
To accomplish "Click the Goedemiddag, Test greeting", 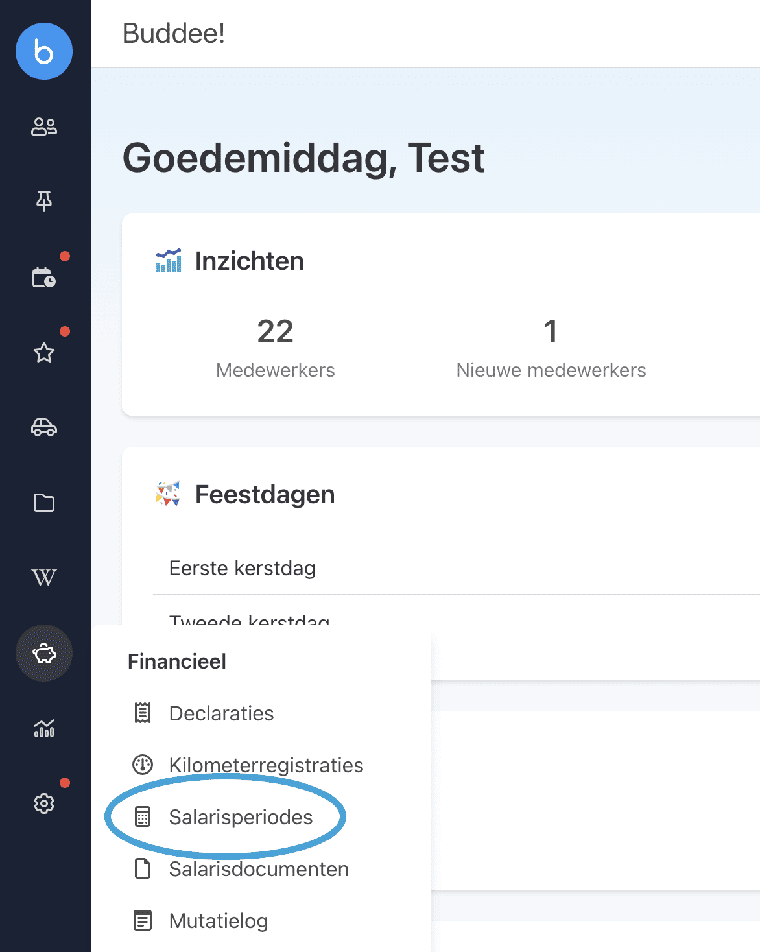I will 304,159.
